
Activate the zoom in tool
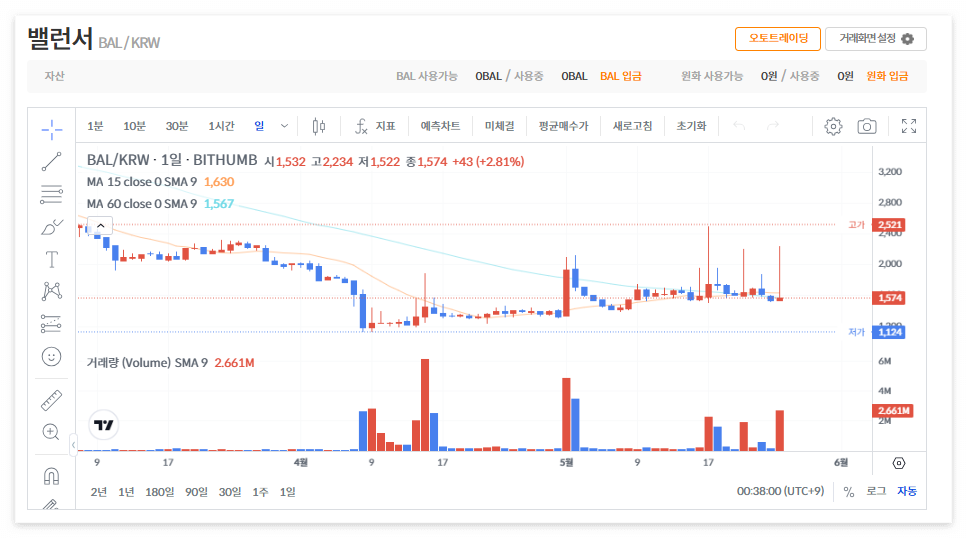pyautogui.click(x=52, y=432)
